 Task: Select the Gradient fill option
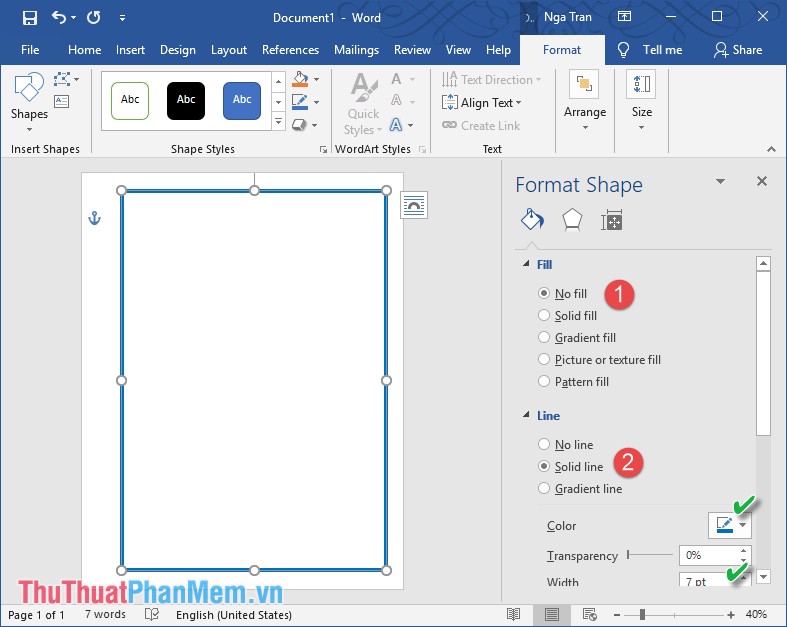(577, 338)
